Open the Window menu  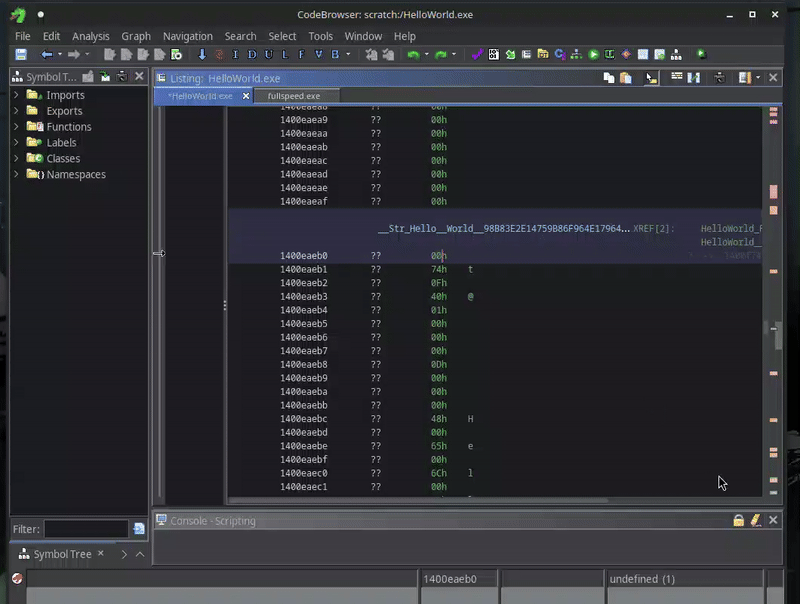click(x=363, y=36)
